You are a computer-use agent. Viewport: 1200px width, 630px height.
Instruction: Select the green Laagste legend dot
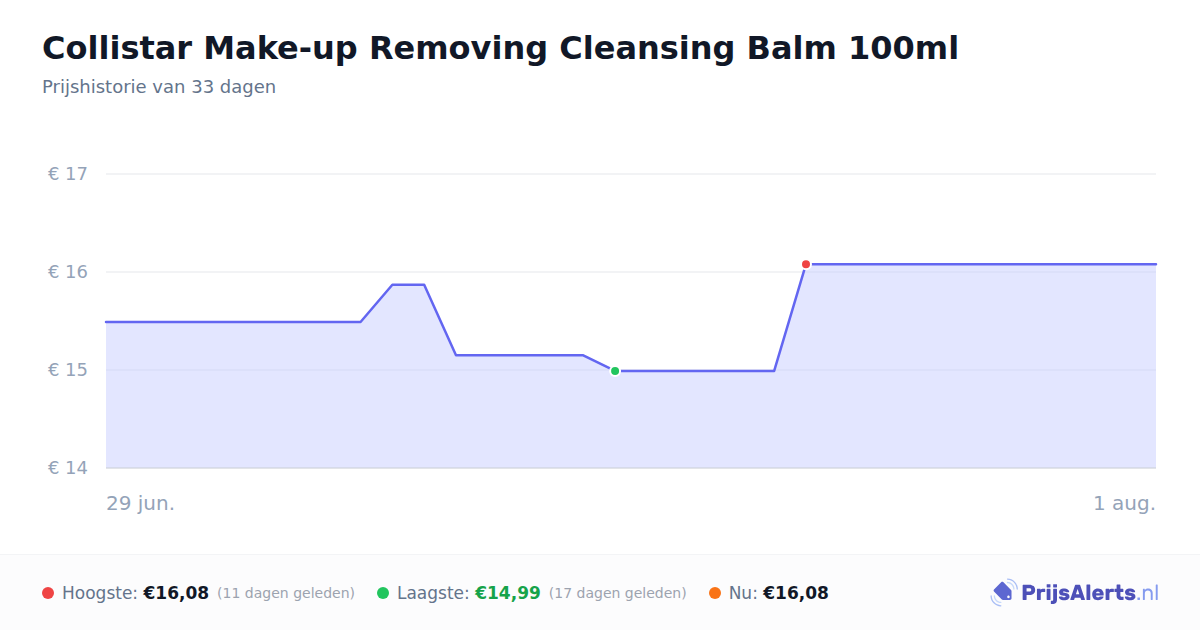pos(383,593)
